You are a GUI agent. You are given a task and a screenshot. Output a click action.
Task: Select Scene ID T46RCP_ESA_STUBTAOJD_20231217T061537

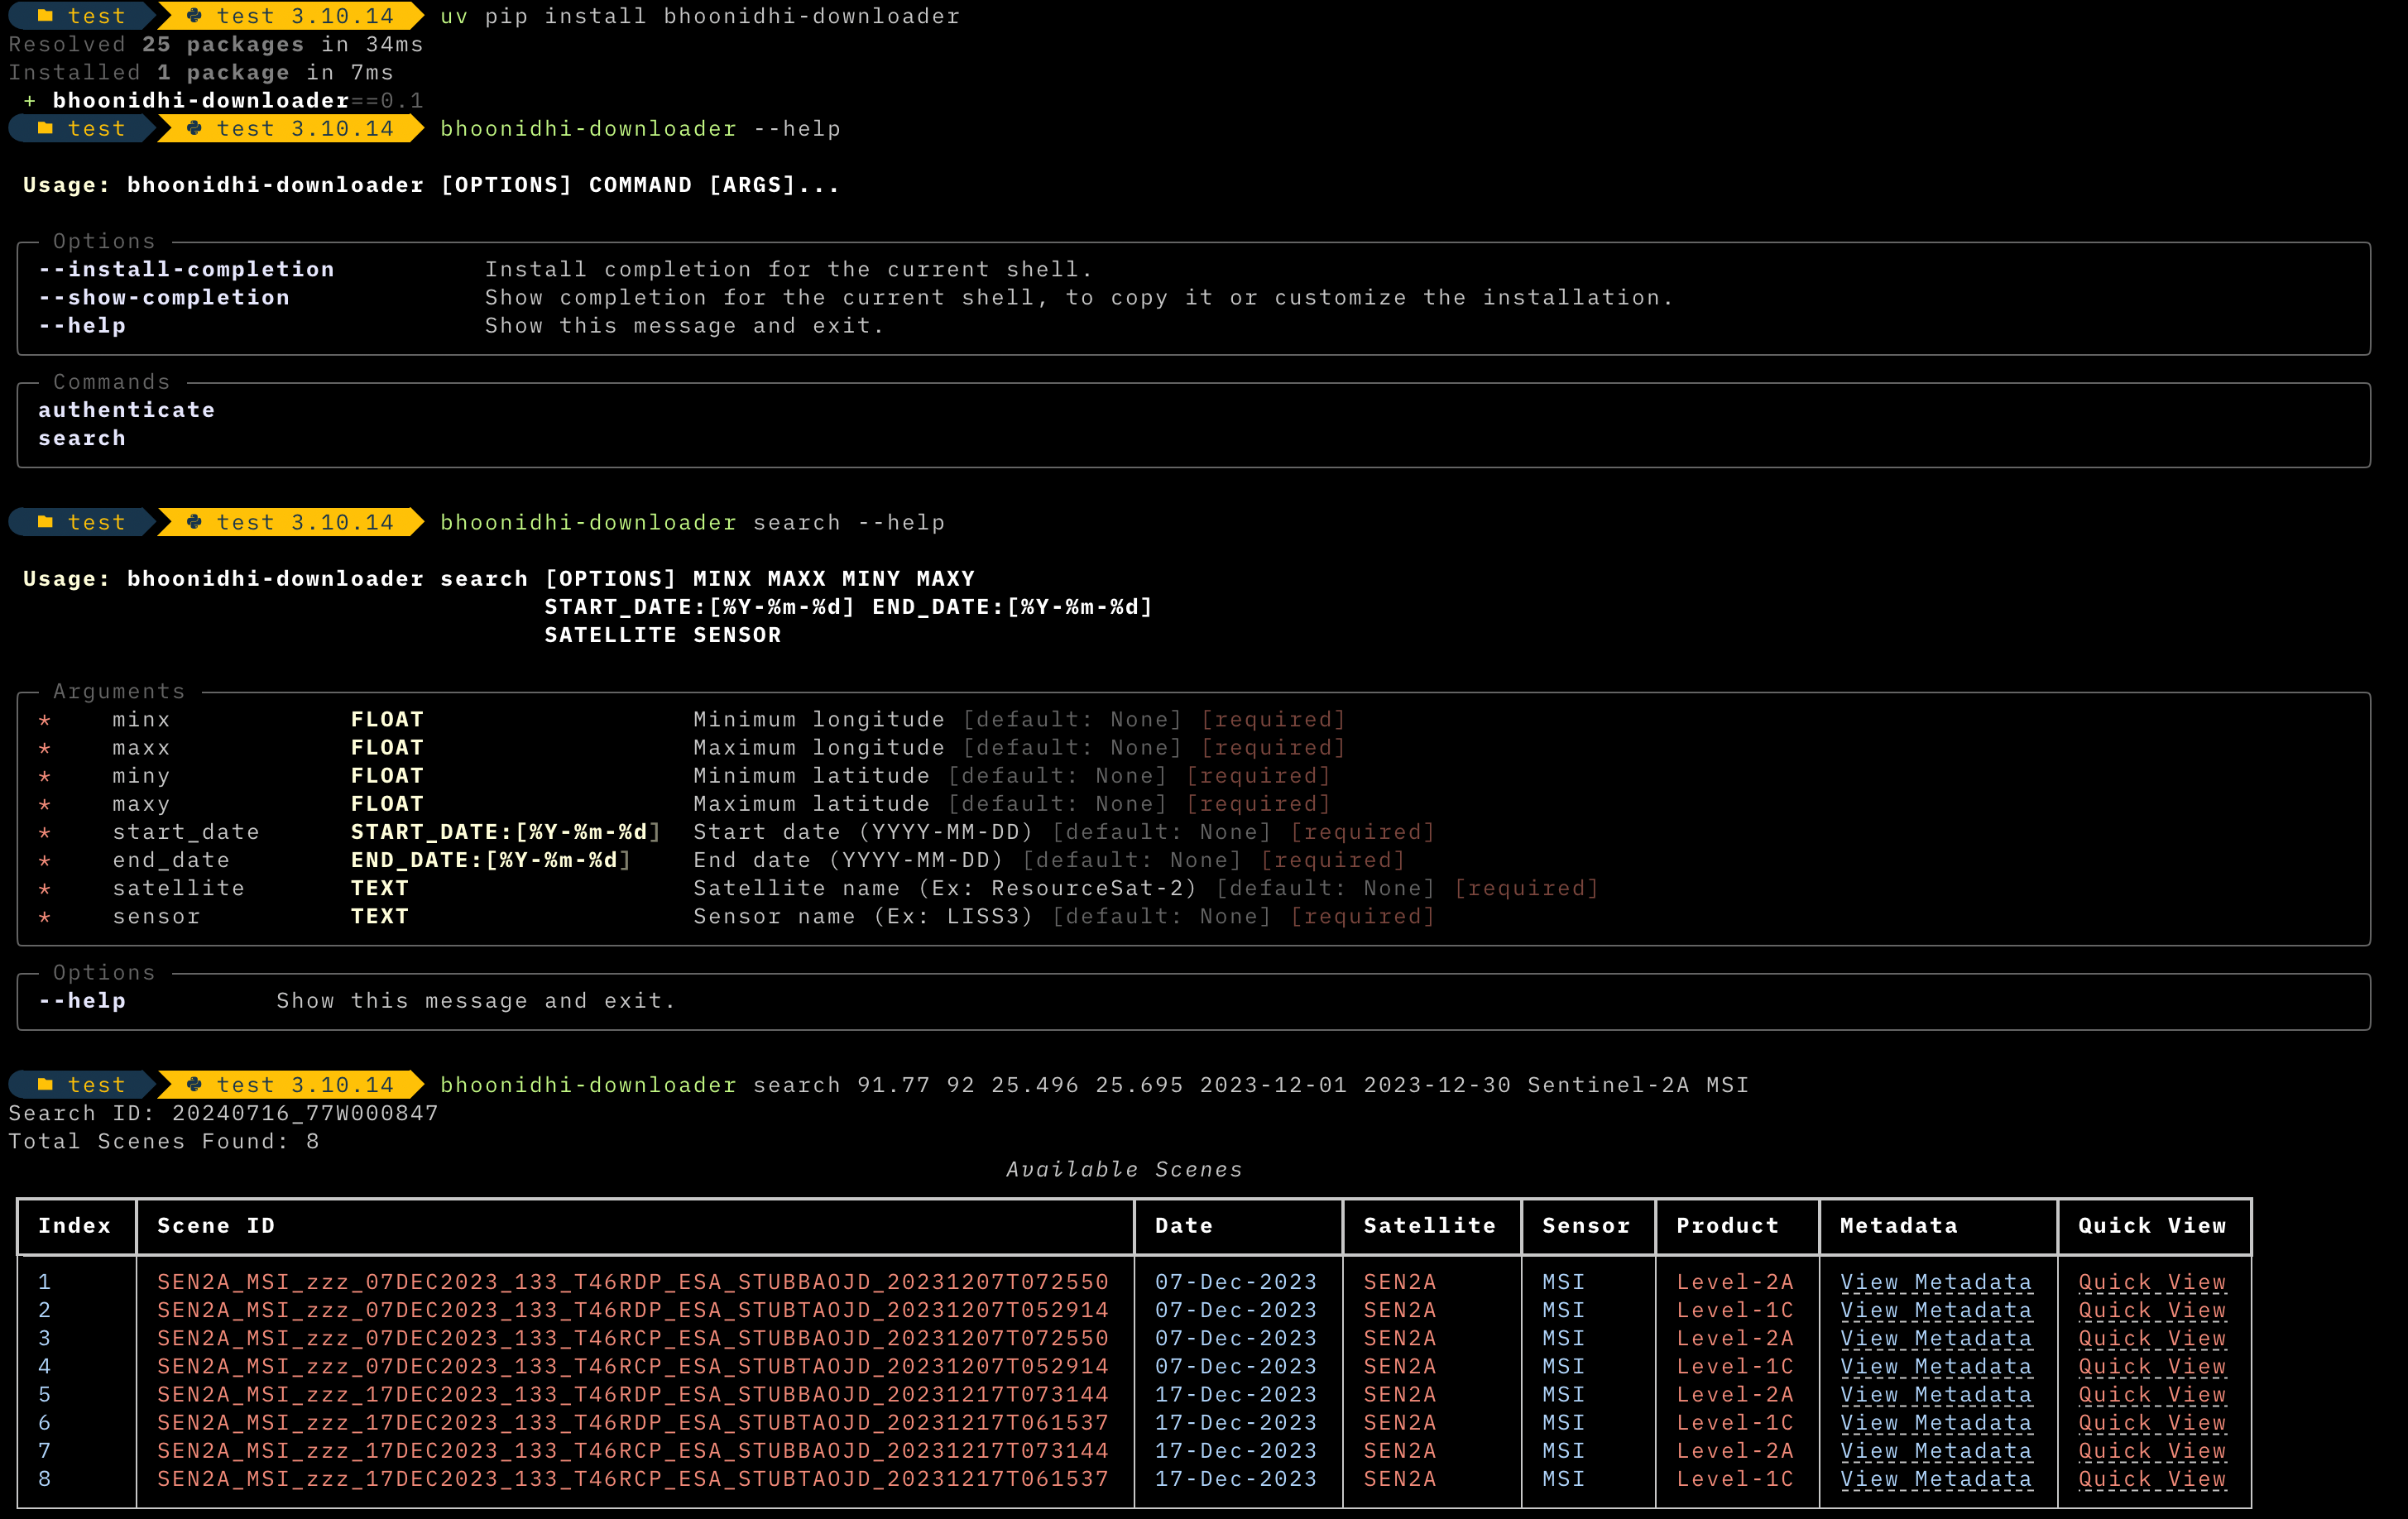point(632,1478)
